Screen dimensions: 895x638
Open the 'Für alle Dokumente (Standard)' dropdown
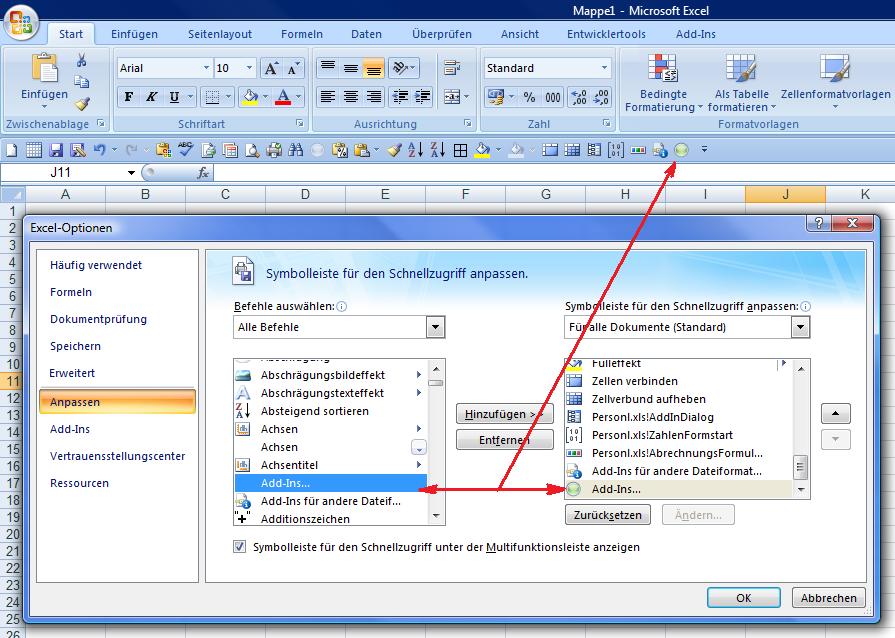point(800,327)
